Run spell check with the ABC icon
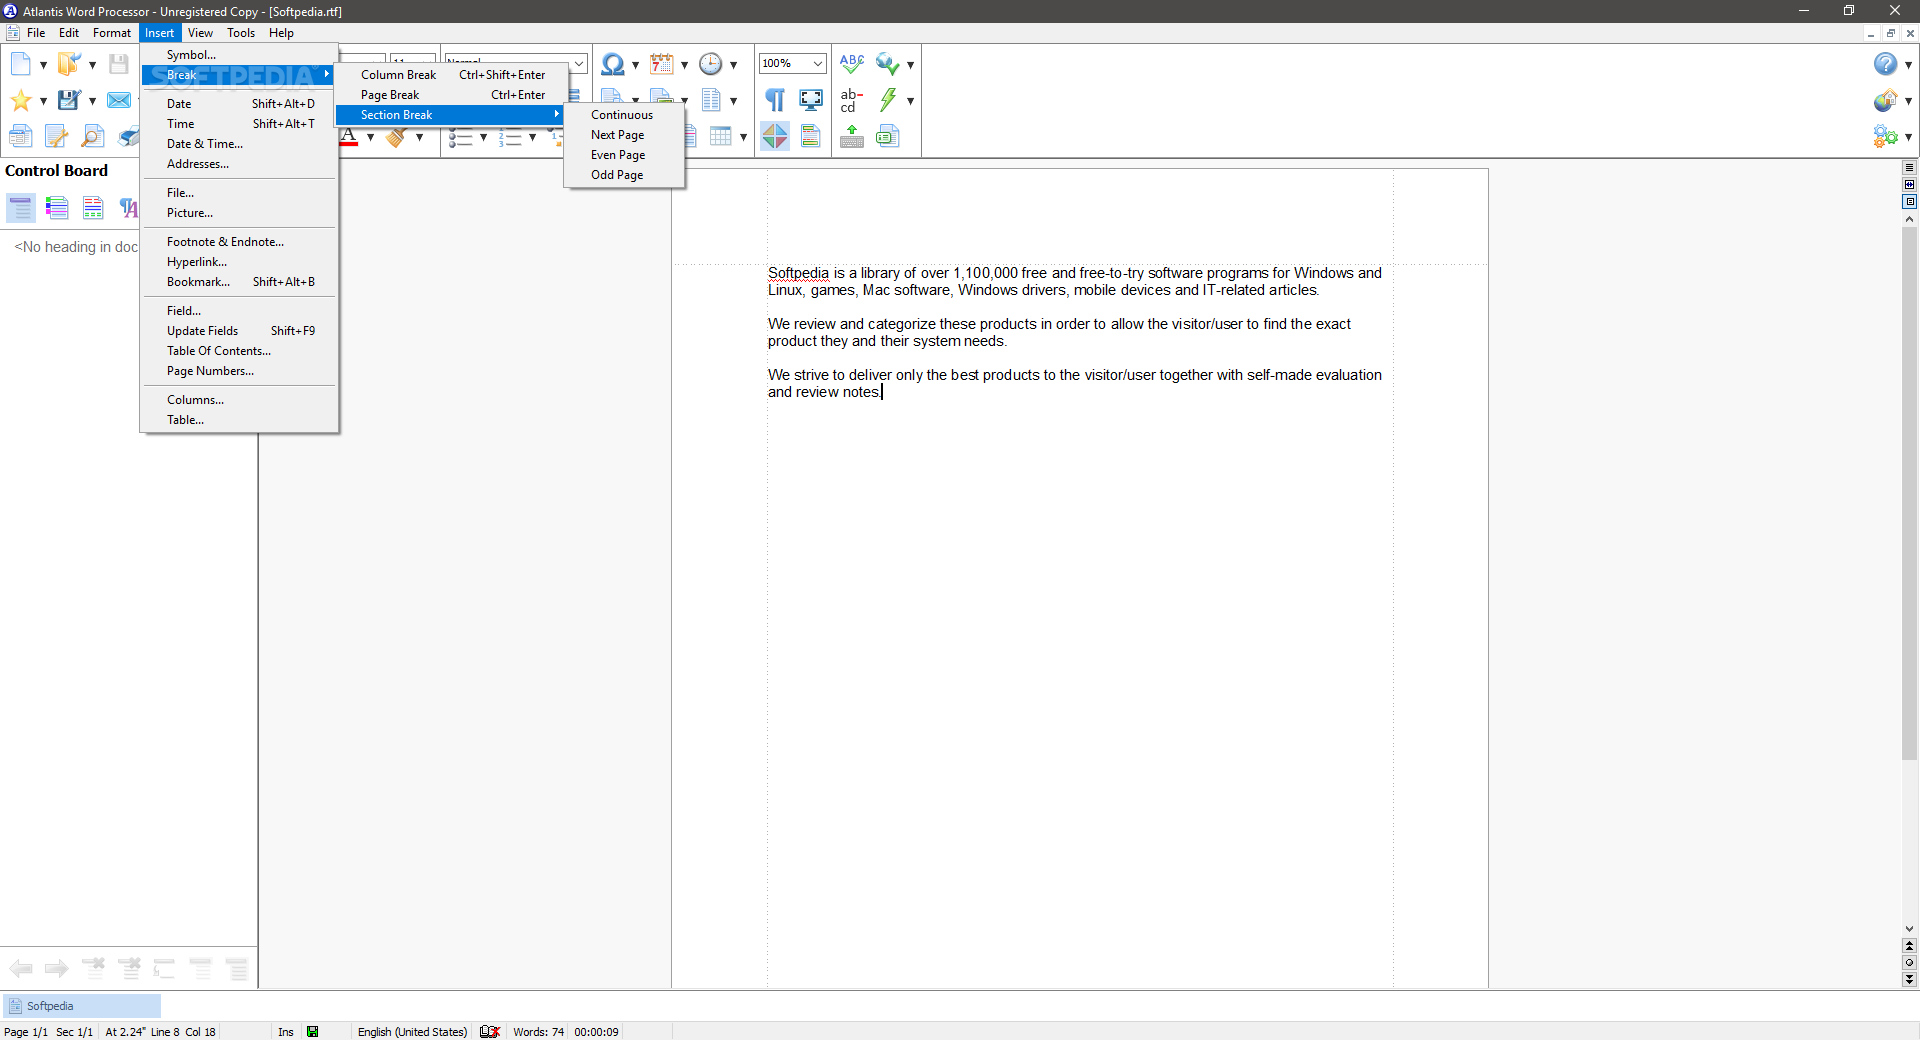This screenshot has height=1040, width=1920. (851, 62)
